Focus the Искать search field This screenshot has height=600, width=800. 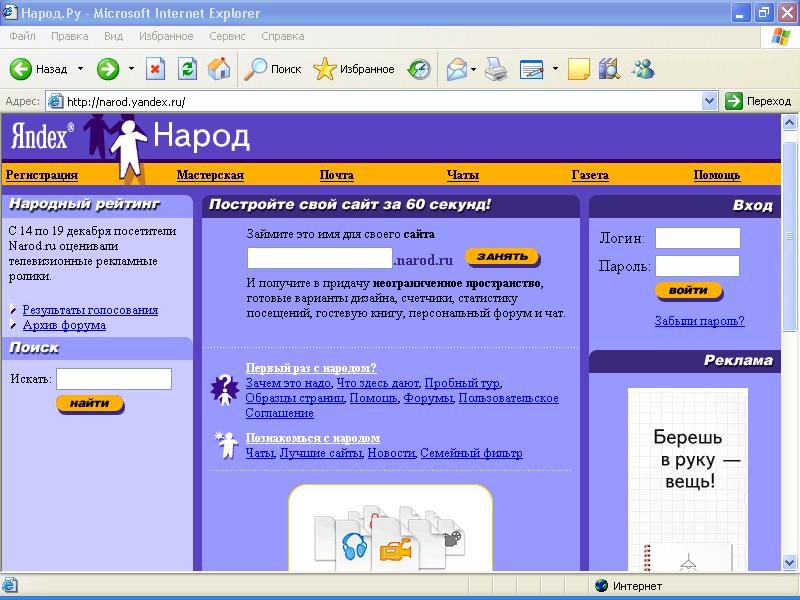(114, 379)
